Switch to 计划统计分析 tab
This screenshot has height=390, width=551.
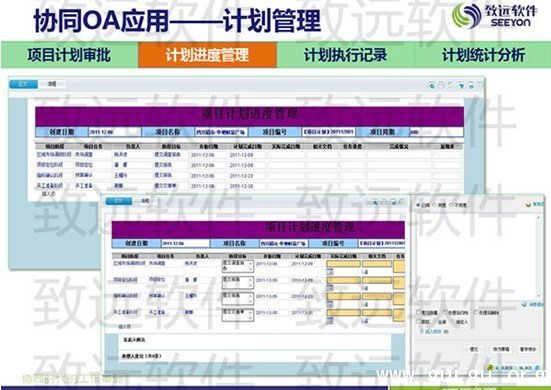(x=483, y=55)
